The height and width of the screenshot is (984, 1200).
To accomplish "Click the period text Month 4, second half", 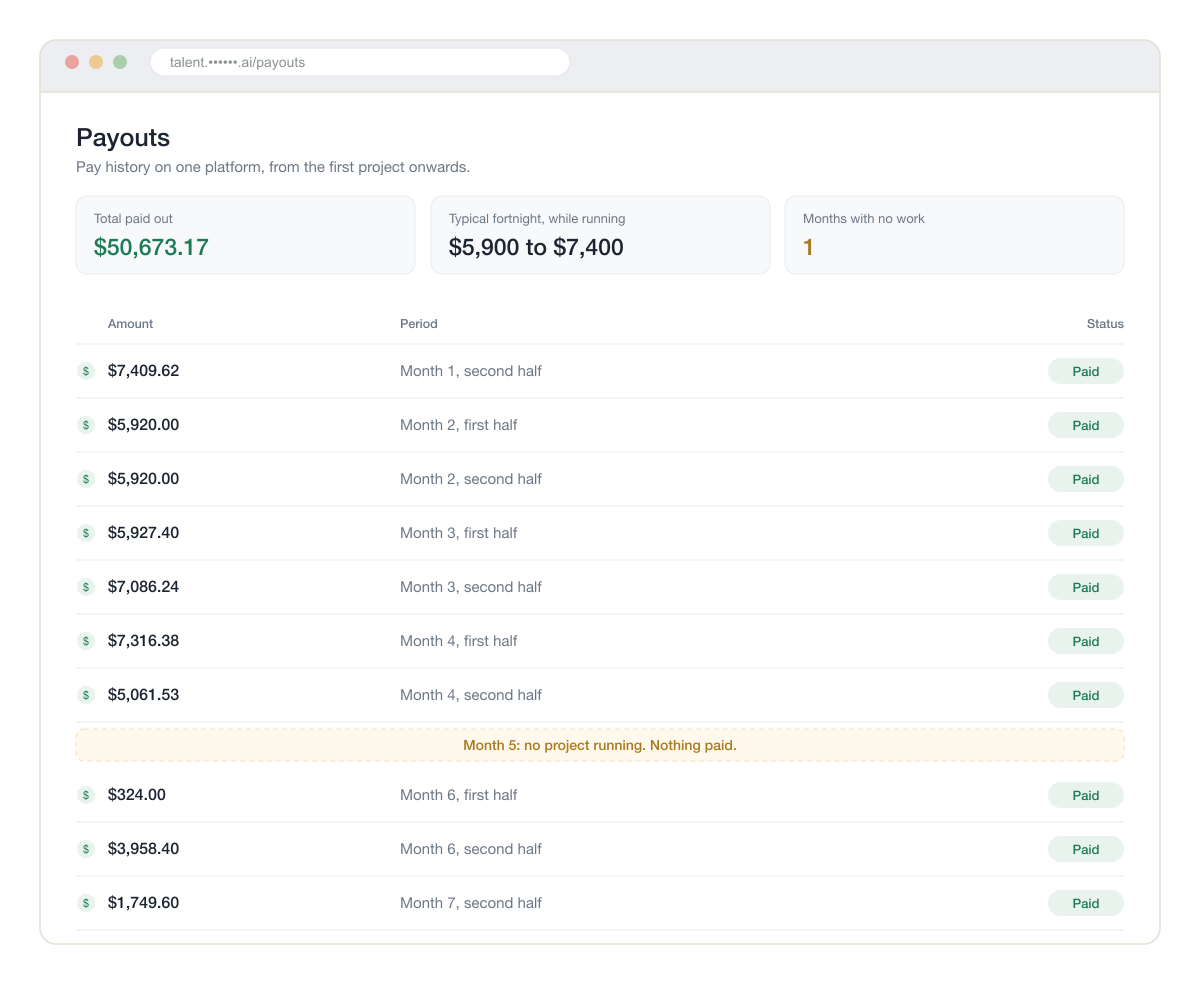I will click(x=471, y=695).
